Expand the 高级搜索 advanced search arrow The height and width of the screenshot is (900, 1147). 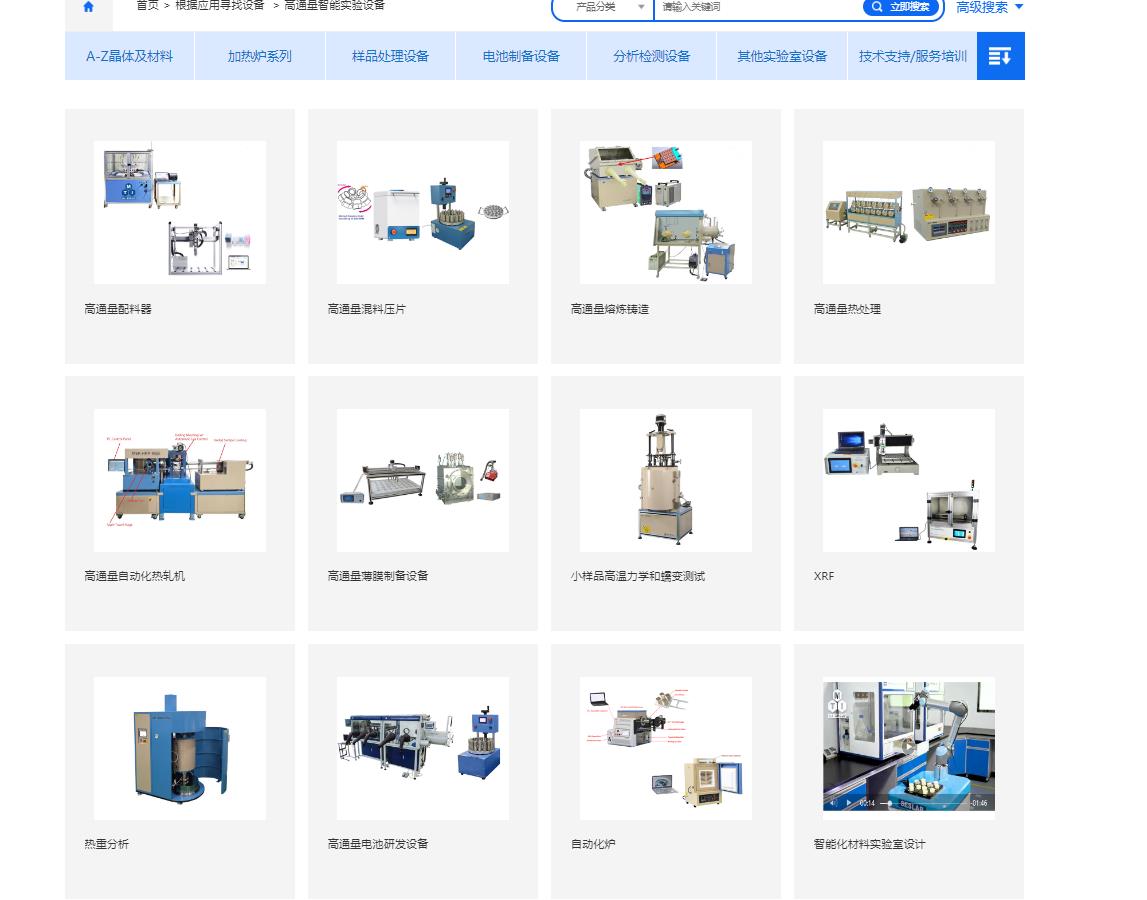point(1018,7)
